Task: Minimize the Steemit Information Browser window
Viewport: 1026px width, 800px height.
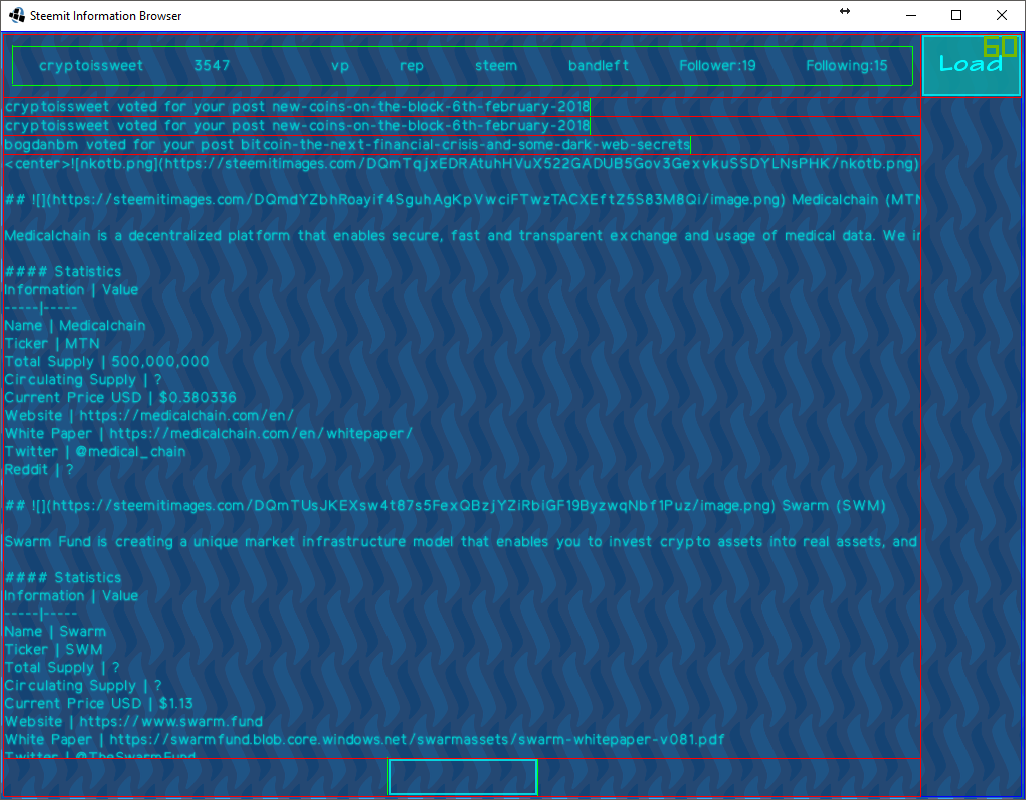Action: click(x=910, y=15)
